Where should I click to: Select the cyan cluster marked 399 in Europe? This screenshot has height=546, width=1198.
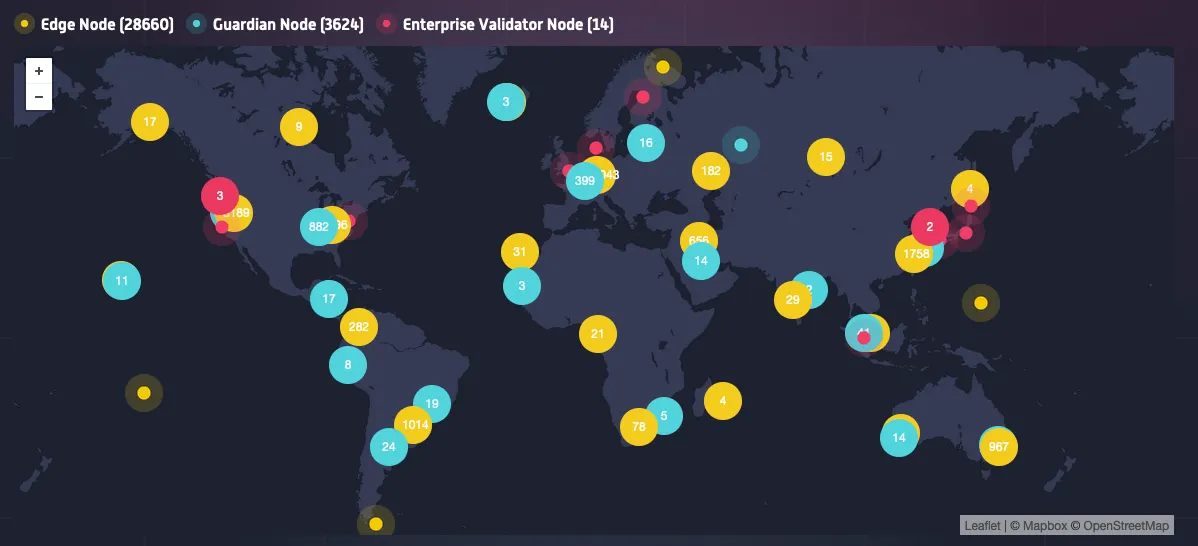point(584,181)
